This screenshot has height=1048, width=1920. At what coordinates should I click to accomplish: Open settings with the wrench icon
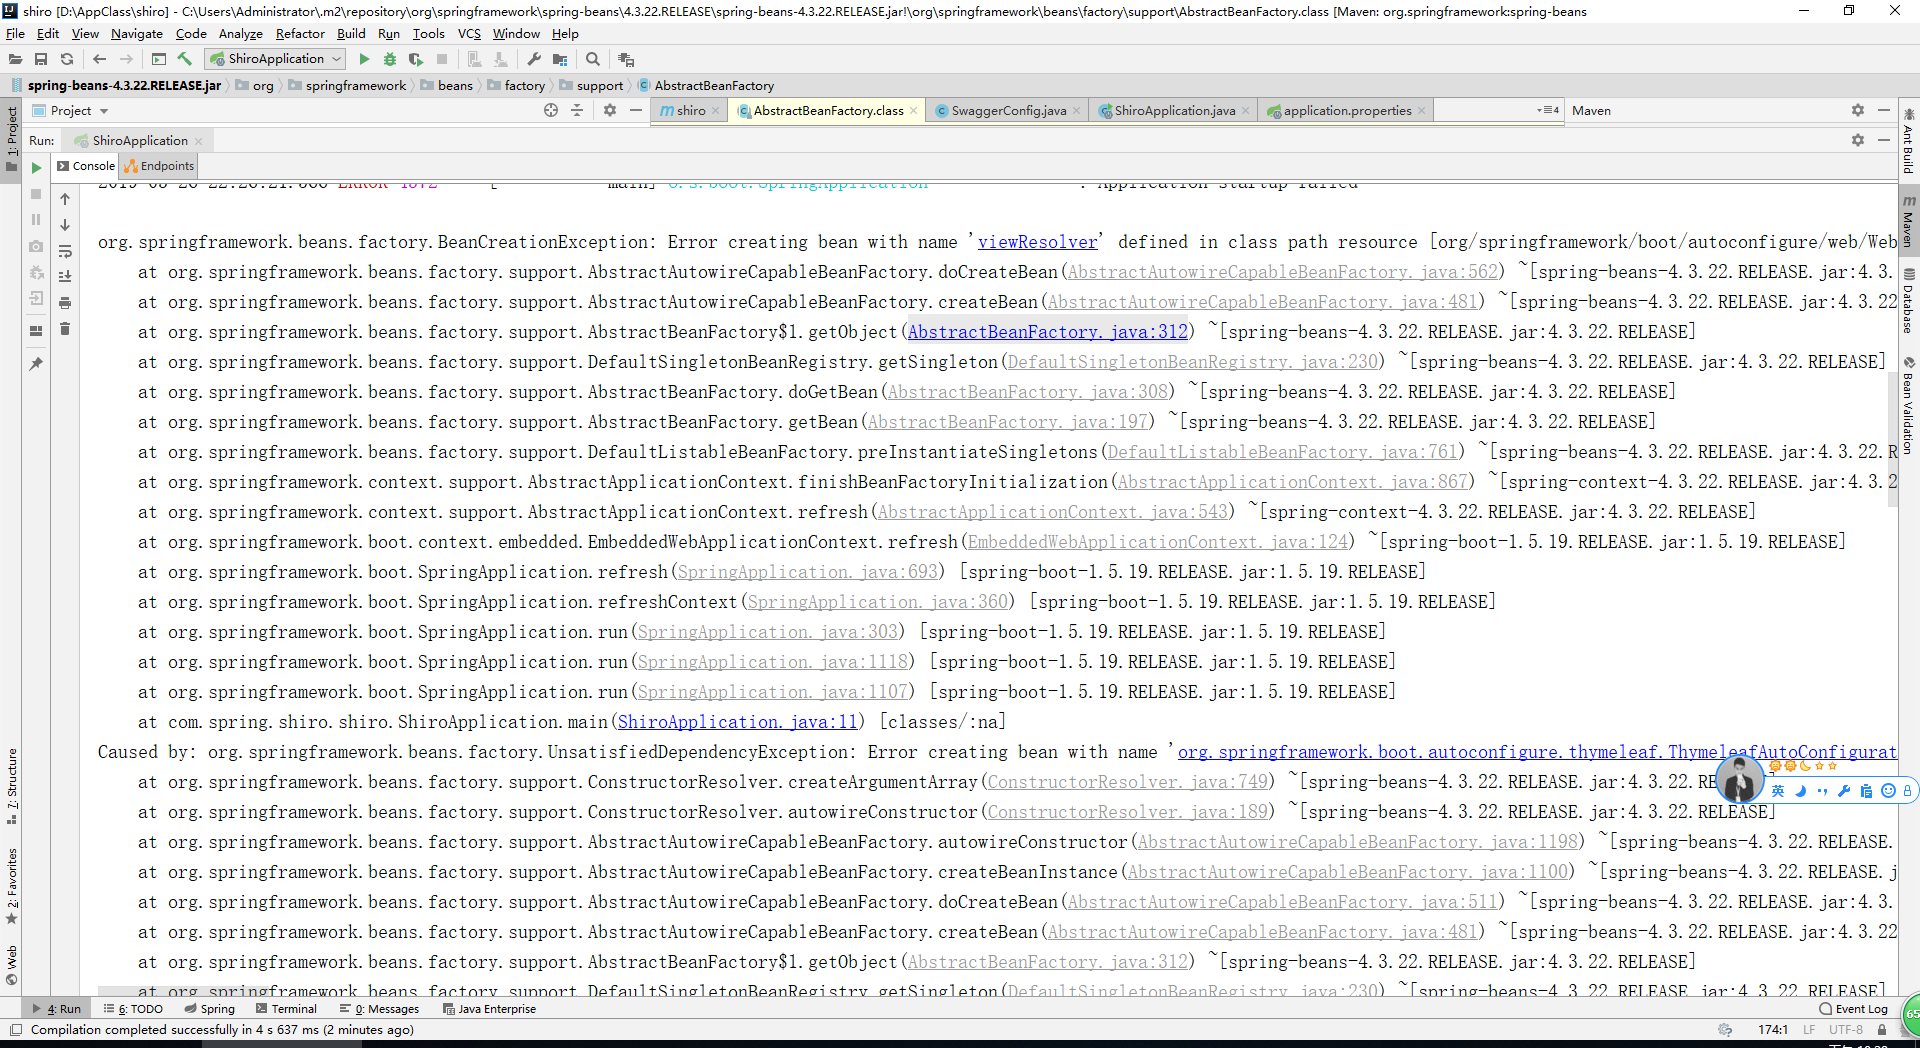[535, 59]
